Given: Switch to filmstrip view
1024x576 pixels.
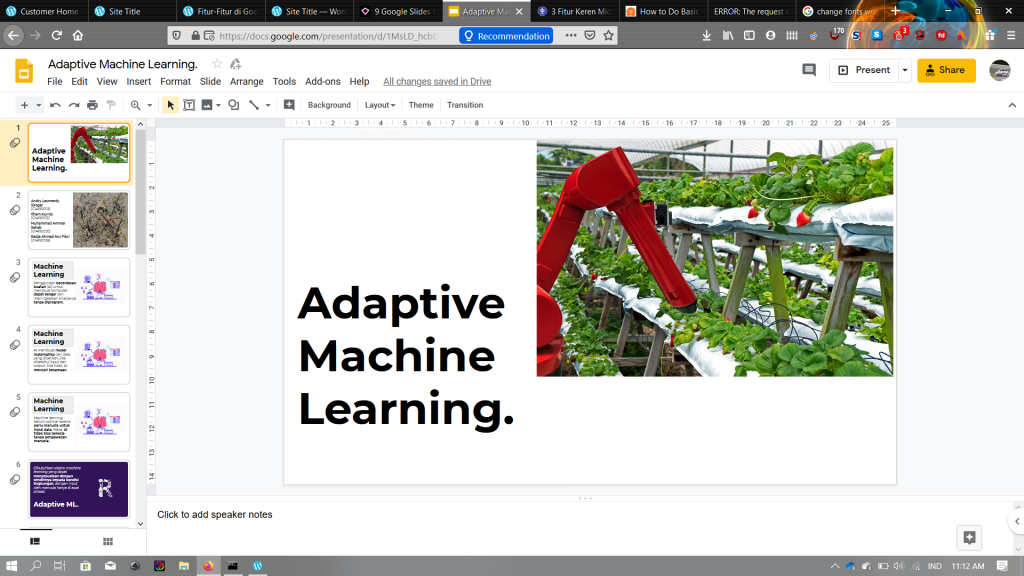Looking at the screenshot, I should [35, 541].
